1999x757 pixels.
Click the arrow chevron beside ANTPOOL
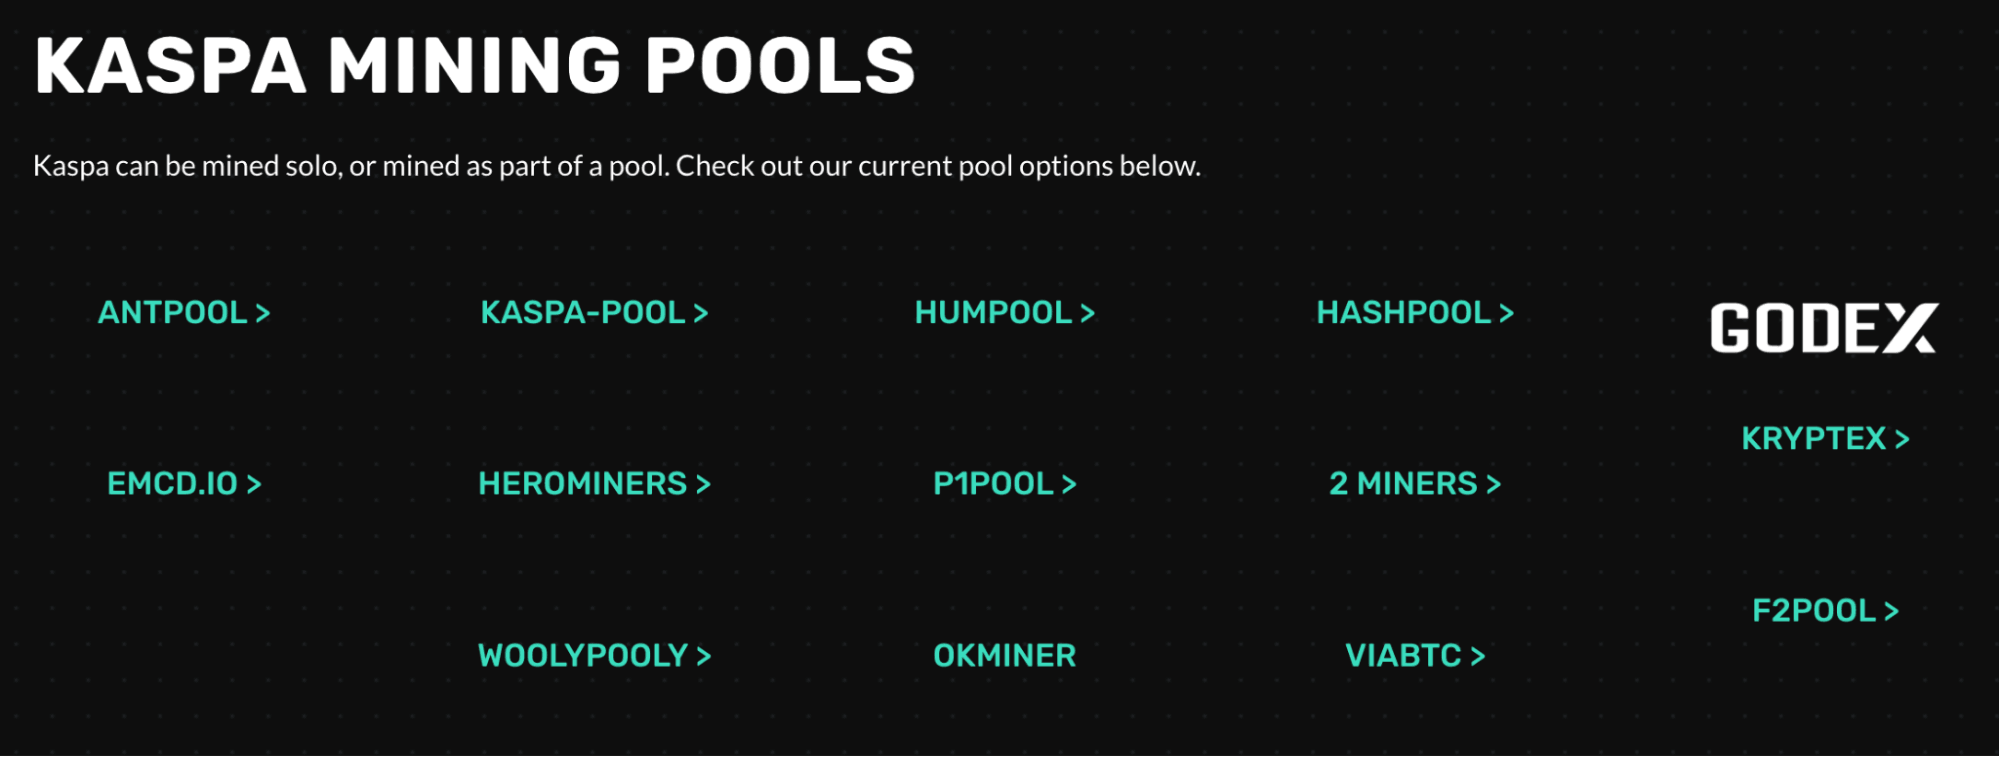coord(263,314)
